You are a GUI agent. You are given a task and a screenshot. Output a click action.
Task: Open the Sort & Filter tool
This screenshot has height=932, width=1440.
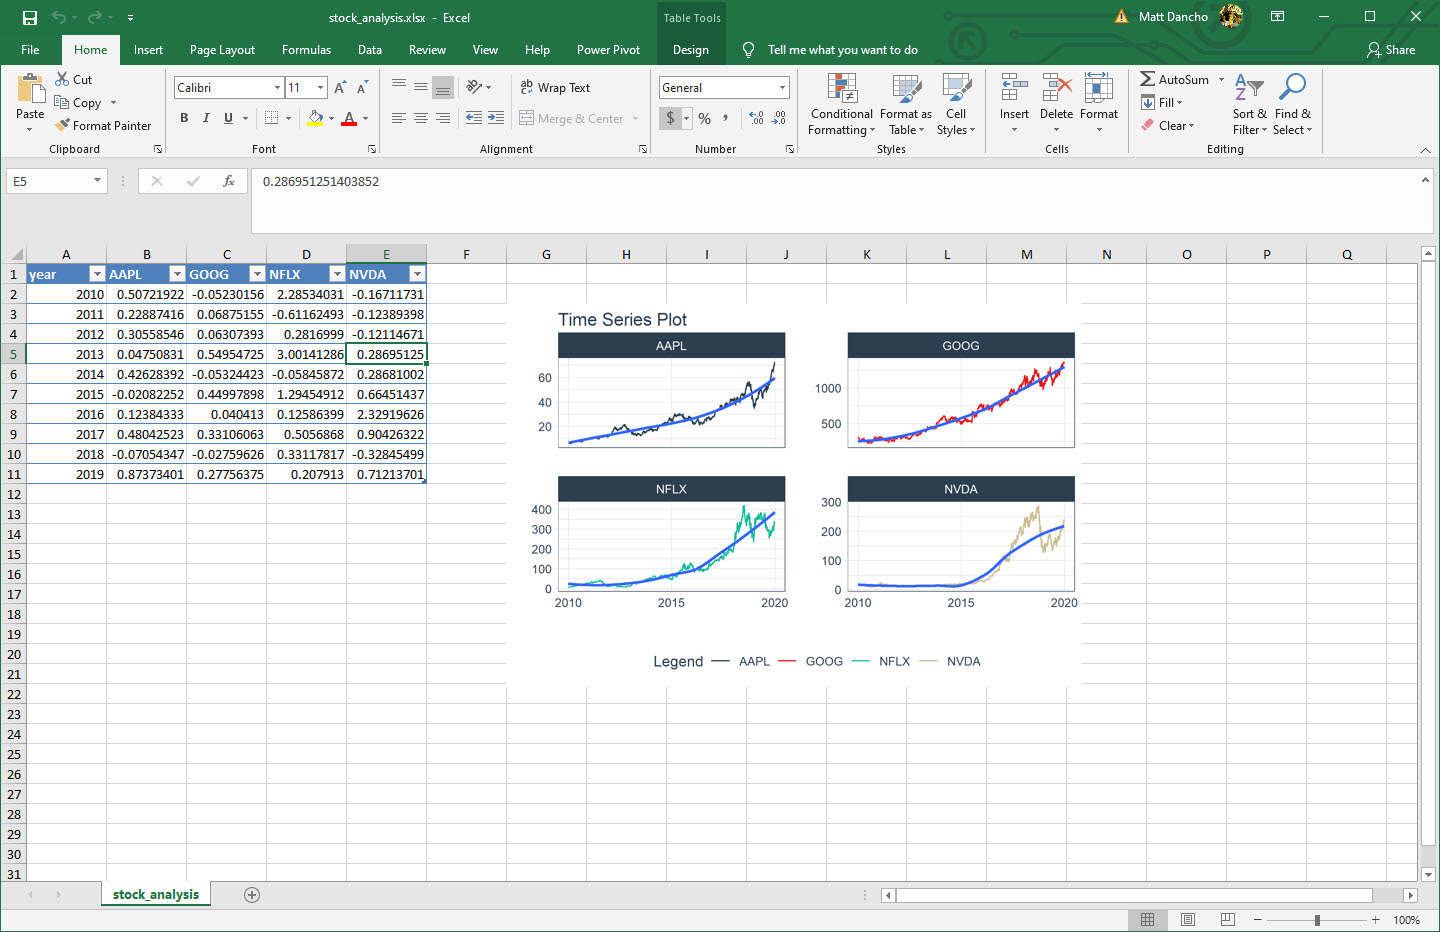(1248, 105)
